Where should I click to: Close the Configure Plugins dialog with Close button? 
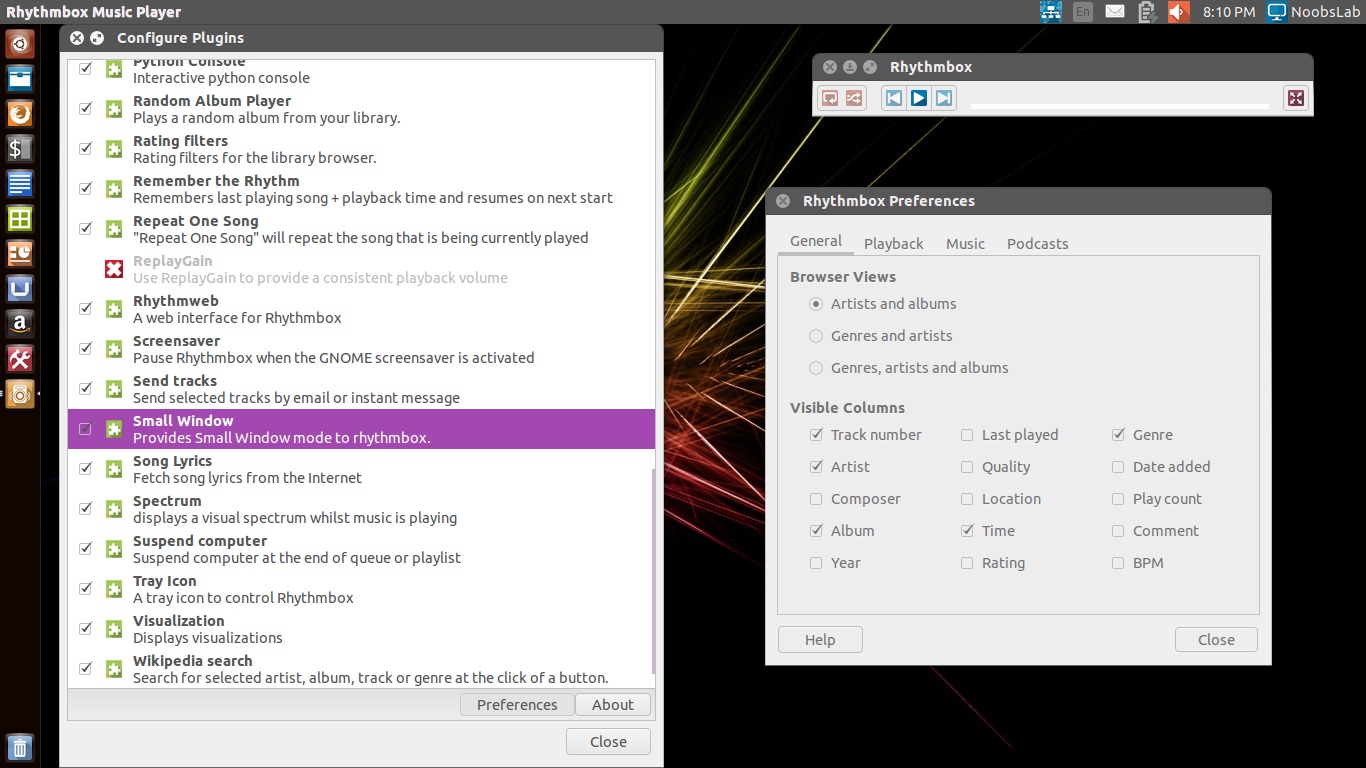point(608,742)
